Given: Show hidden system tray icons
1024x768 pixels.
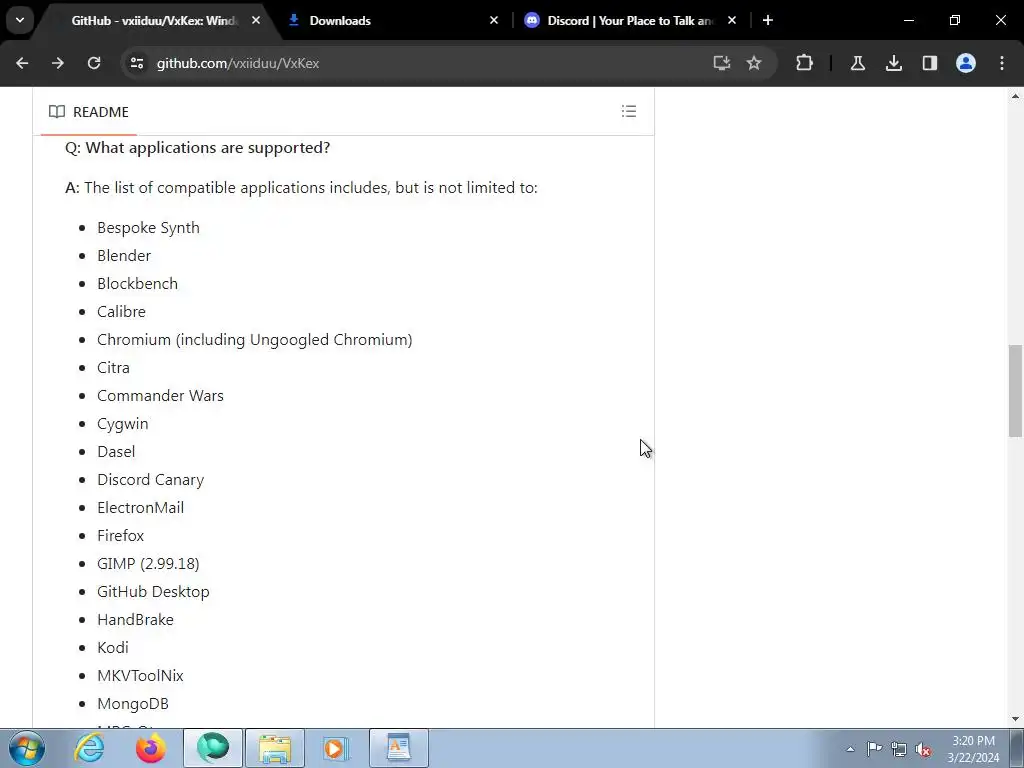Looking at the screenshot, I should tap(850, 749).
